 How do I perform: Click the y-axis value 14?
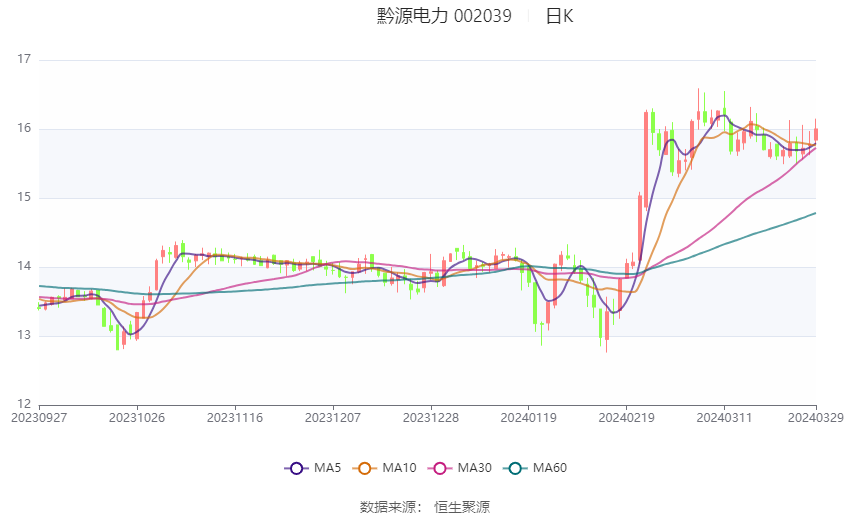coord(24,266)
